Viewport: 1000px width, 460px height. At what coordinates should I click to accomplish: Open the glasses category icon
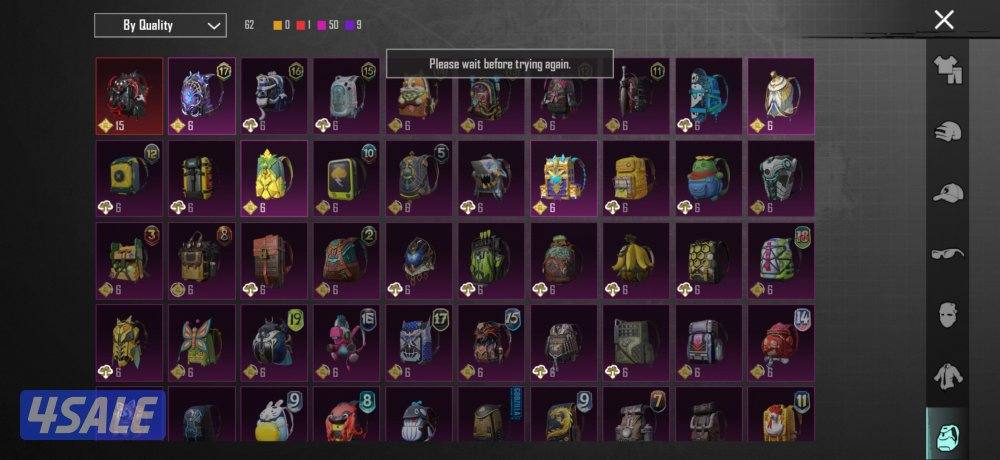tap(947, 254)
